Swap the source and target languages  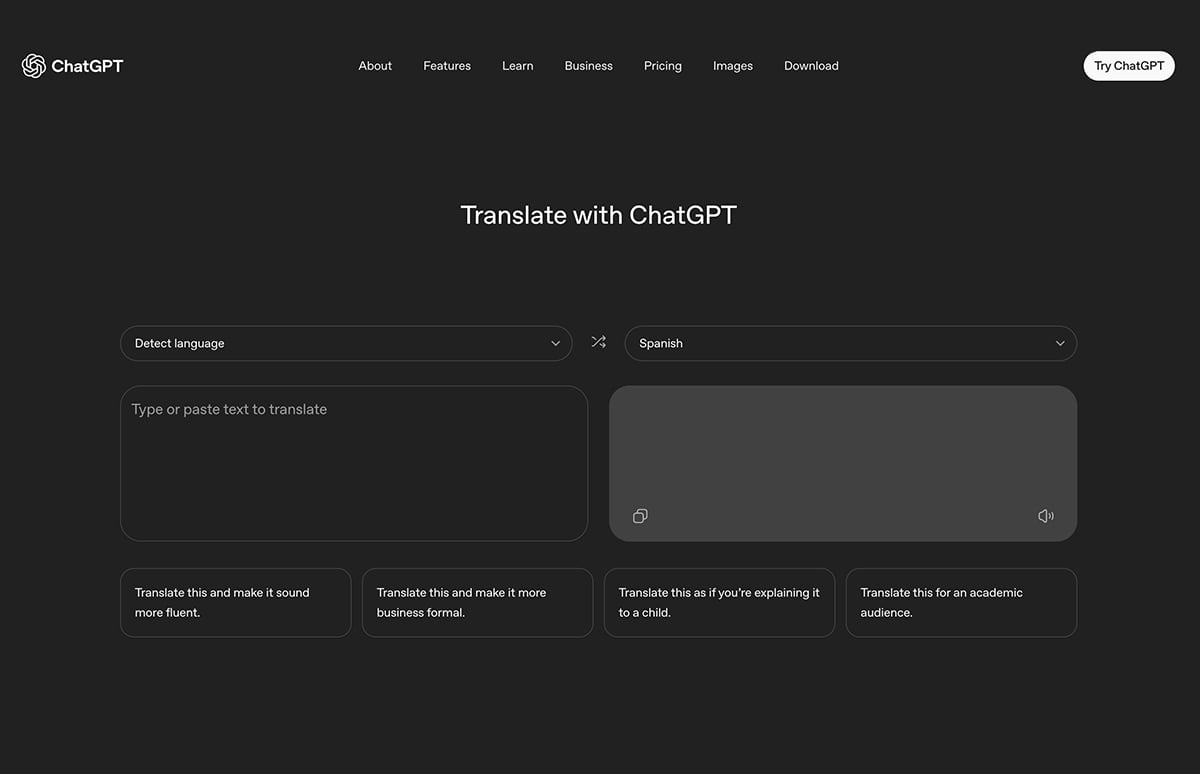pos(598,342)
